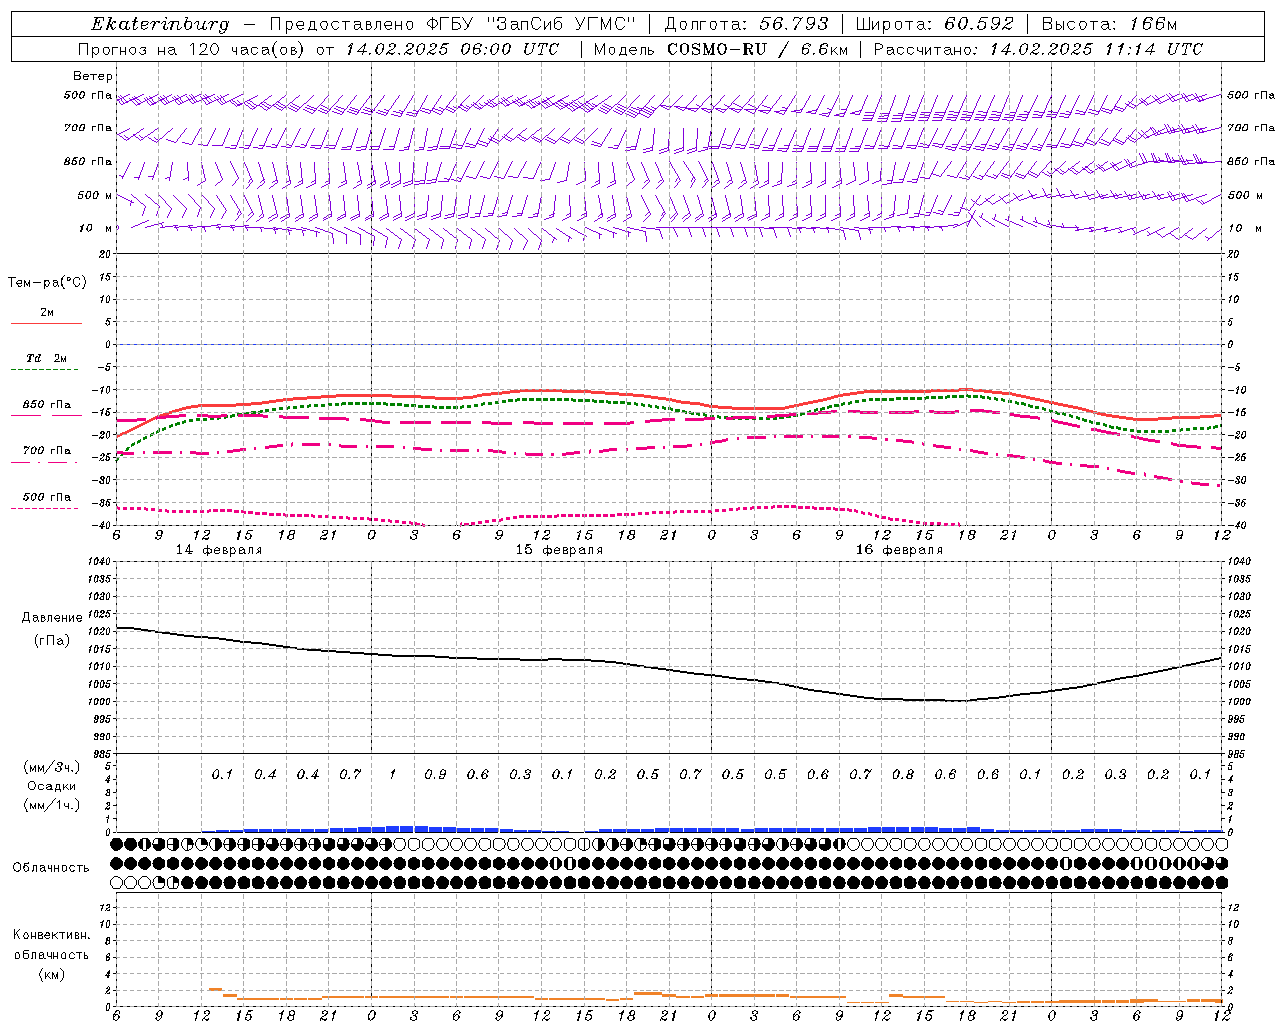Click the forecast start time 14.02.2025 06:00 UTC

coord(452,49)
